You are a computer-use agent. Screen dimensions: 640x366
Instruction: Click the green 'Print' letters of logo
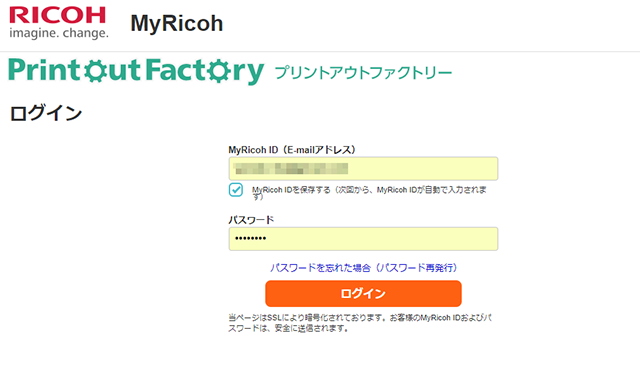[45, 70]
